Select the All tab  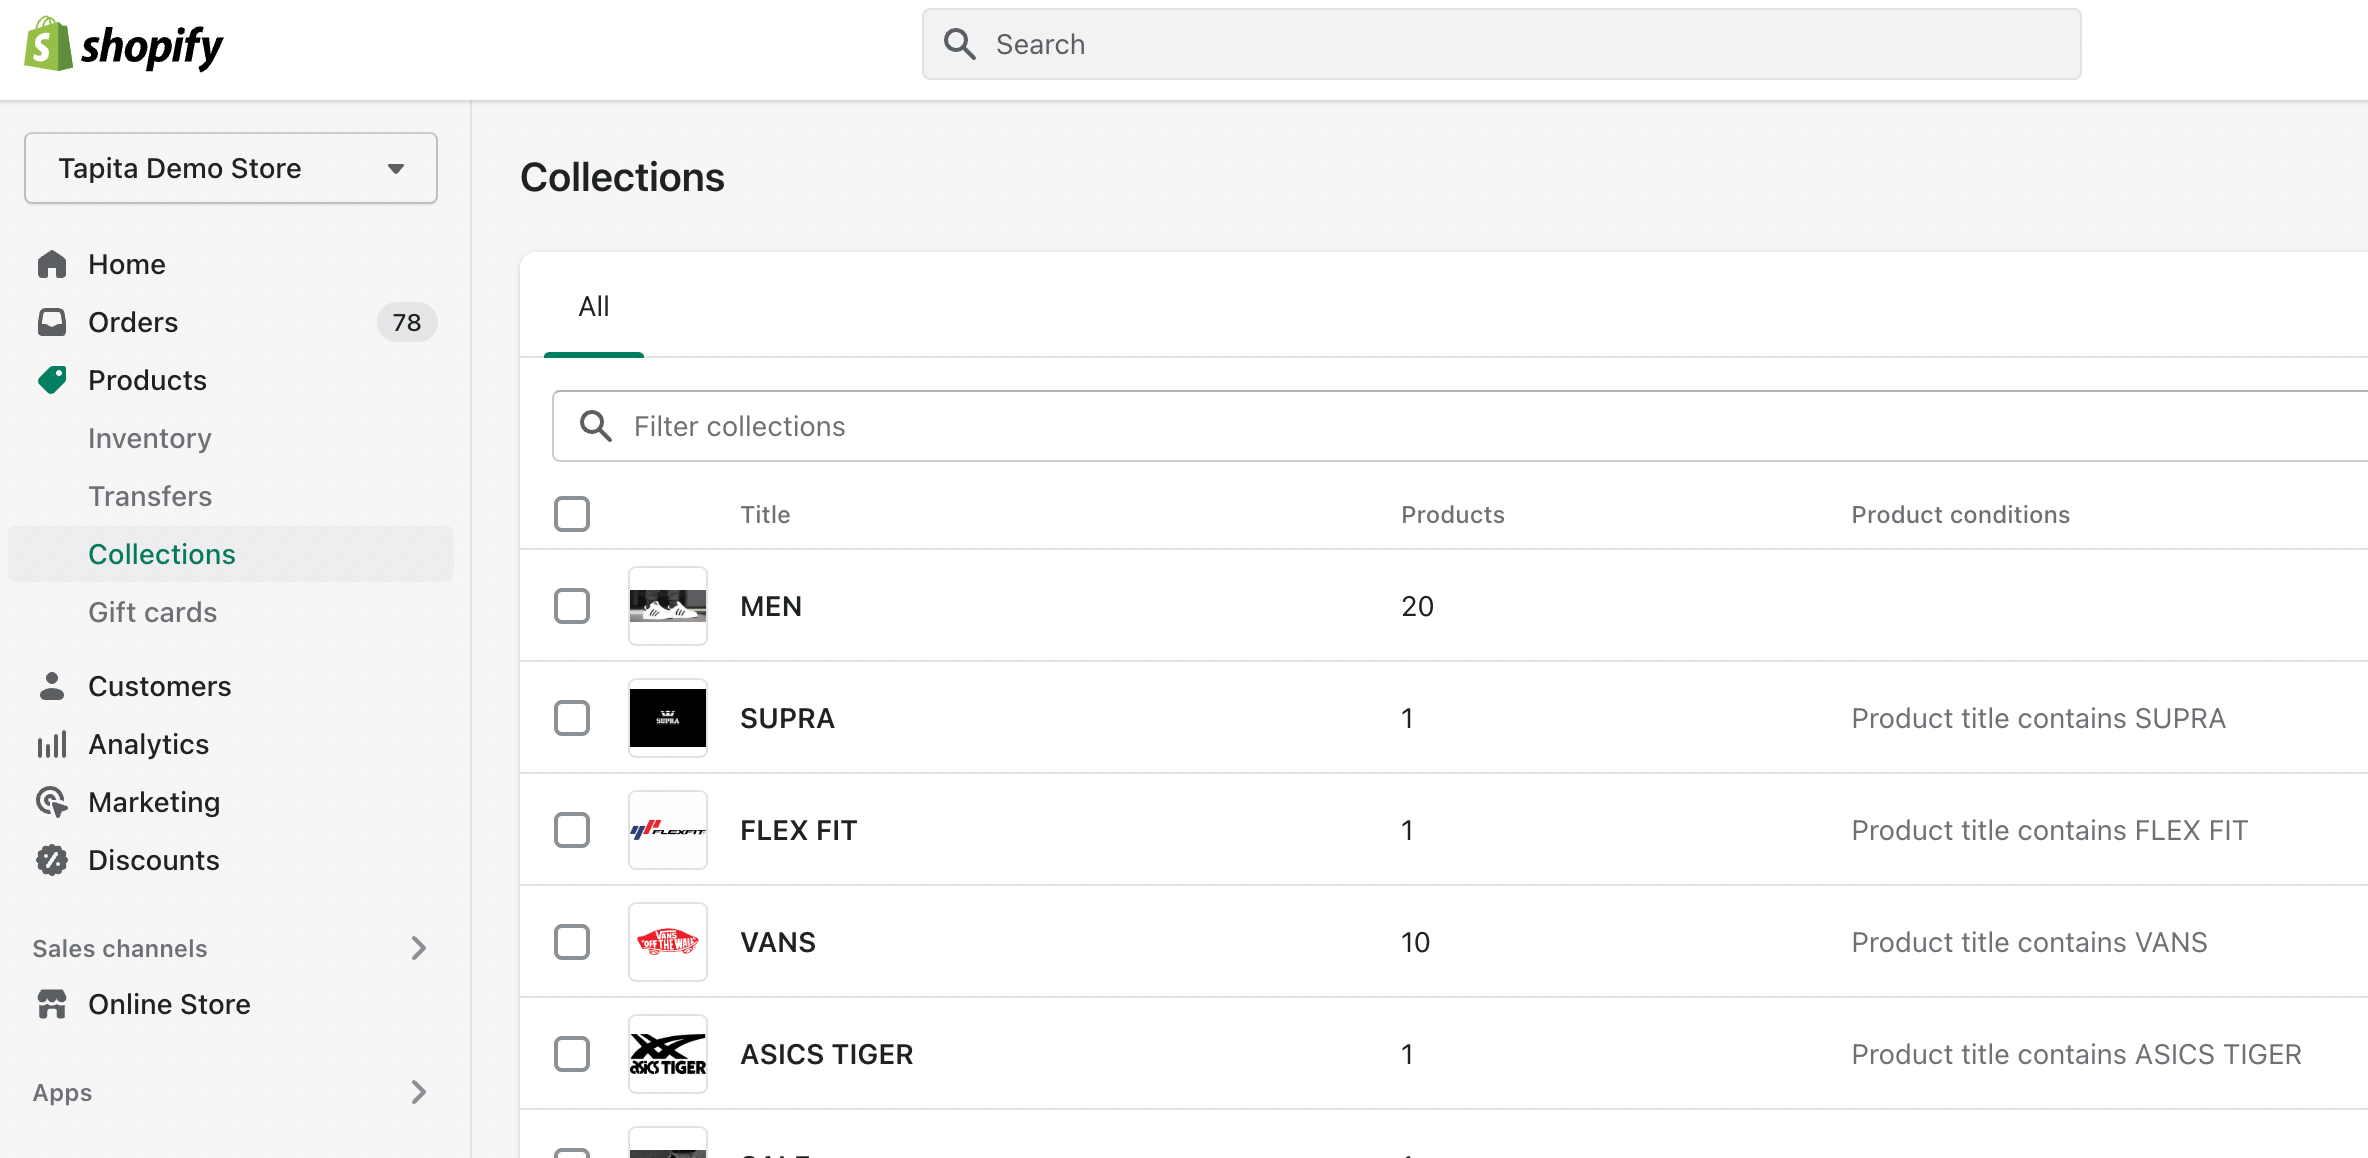[x=594, y=307]
